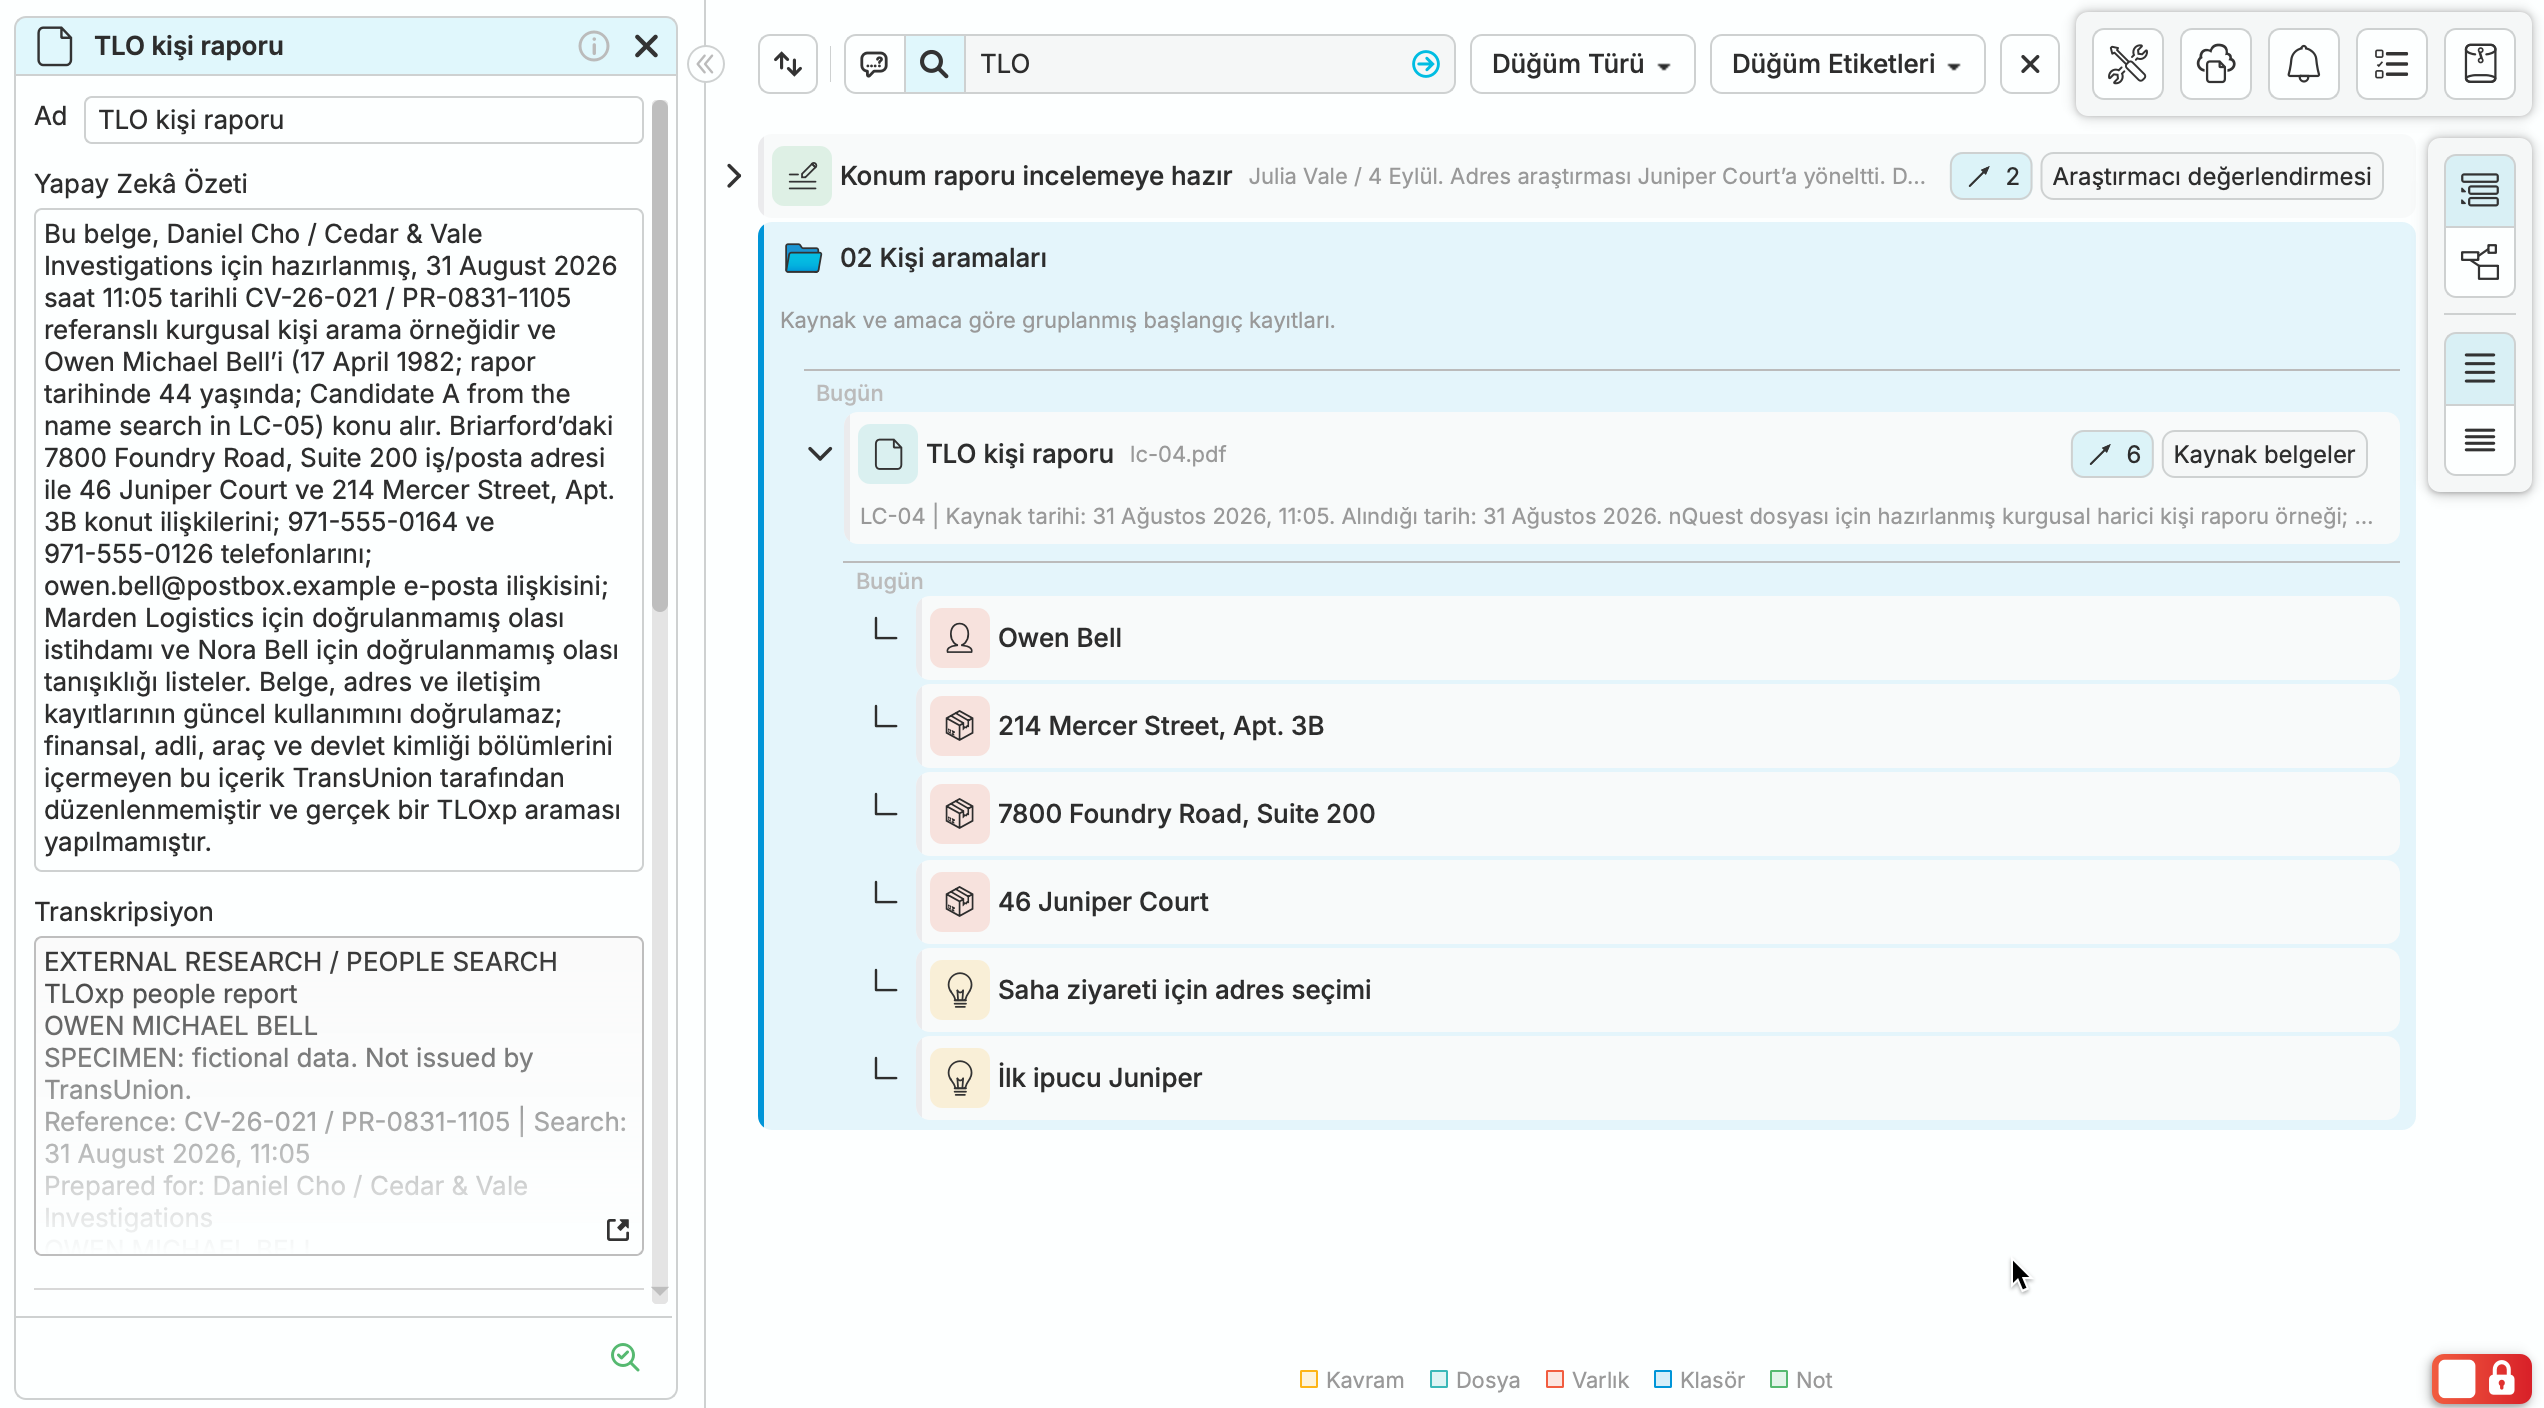Screen dimensions: 2544x1408
Task: Click the cloud sync icon
Action: point(2215,64)
